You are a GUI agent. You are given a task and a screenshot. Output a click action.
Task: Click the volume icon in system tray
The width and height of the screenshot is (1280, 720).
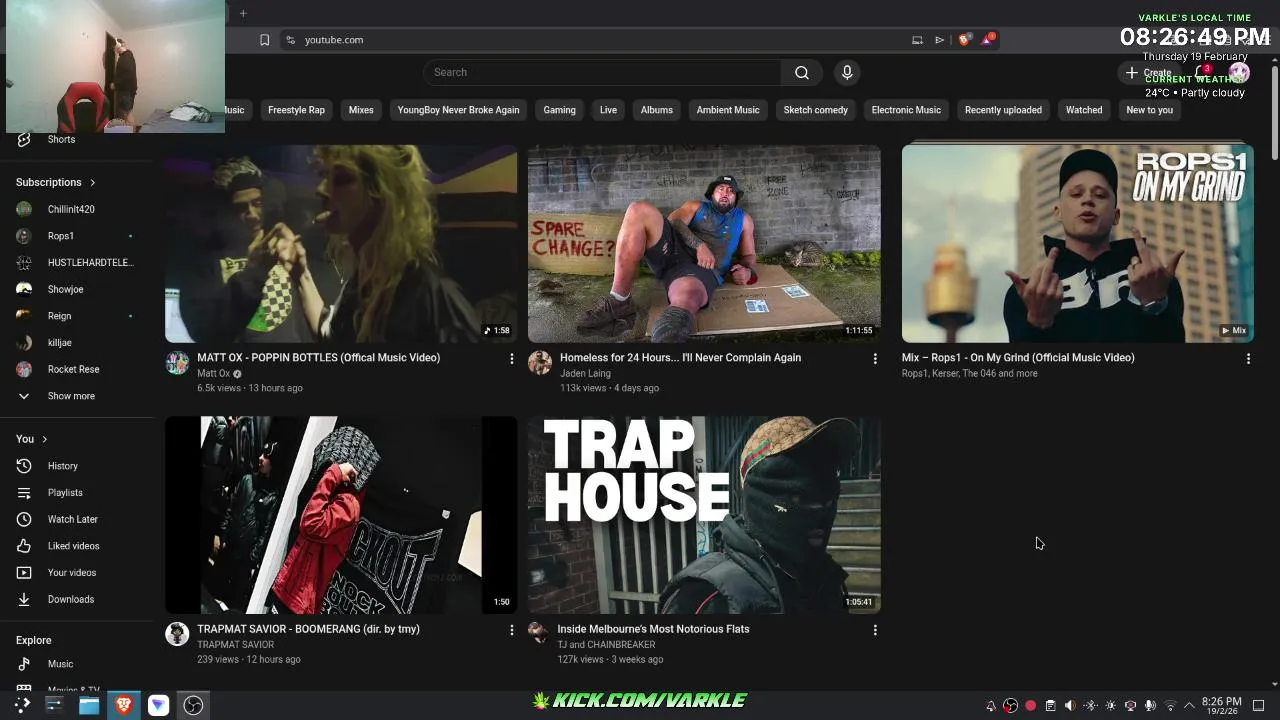pyautogui.click(x=1070, y=706)
